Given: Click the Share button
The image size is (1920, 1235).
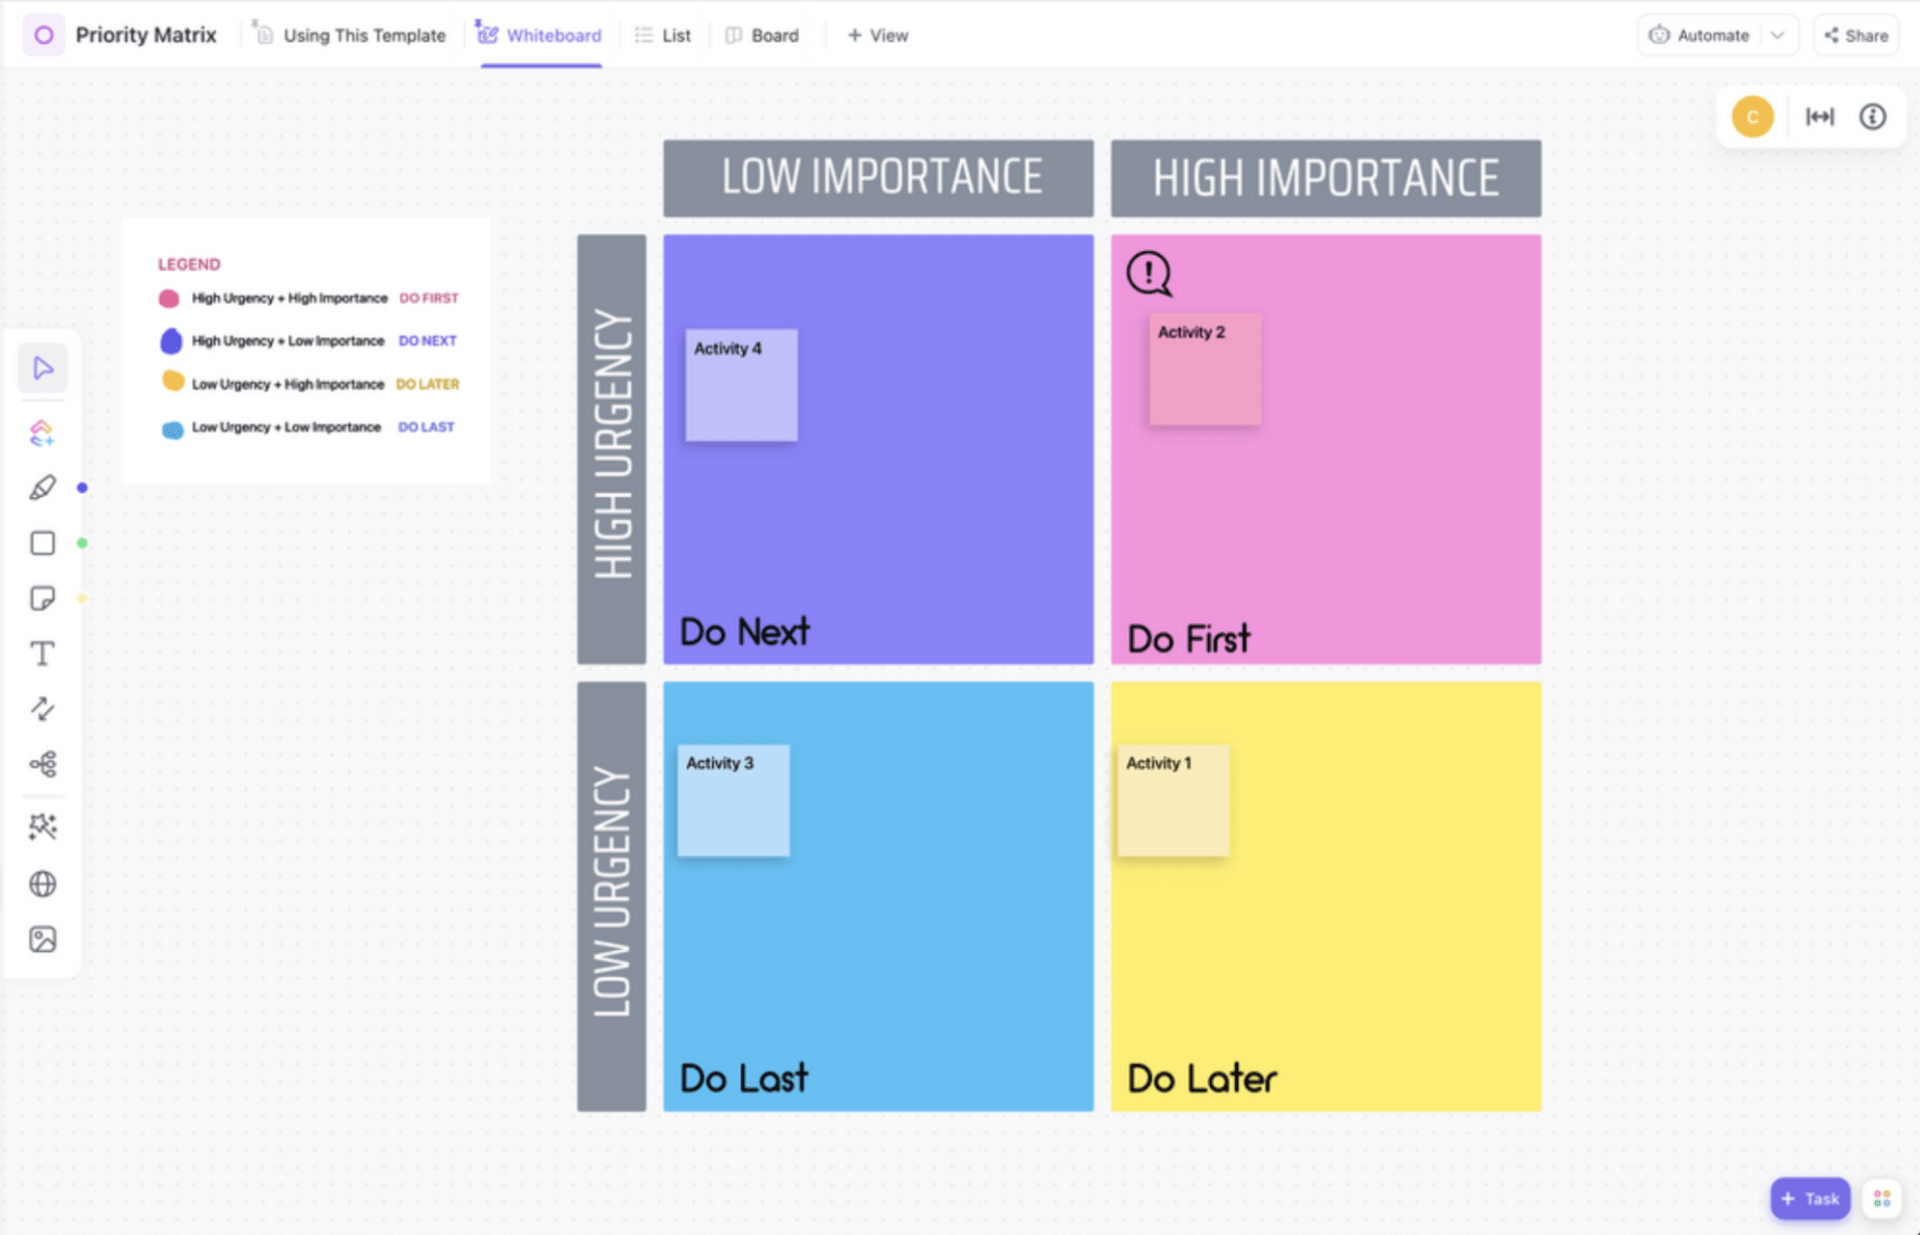Looking at the screenshot, I should [x=1857, y=35].
